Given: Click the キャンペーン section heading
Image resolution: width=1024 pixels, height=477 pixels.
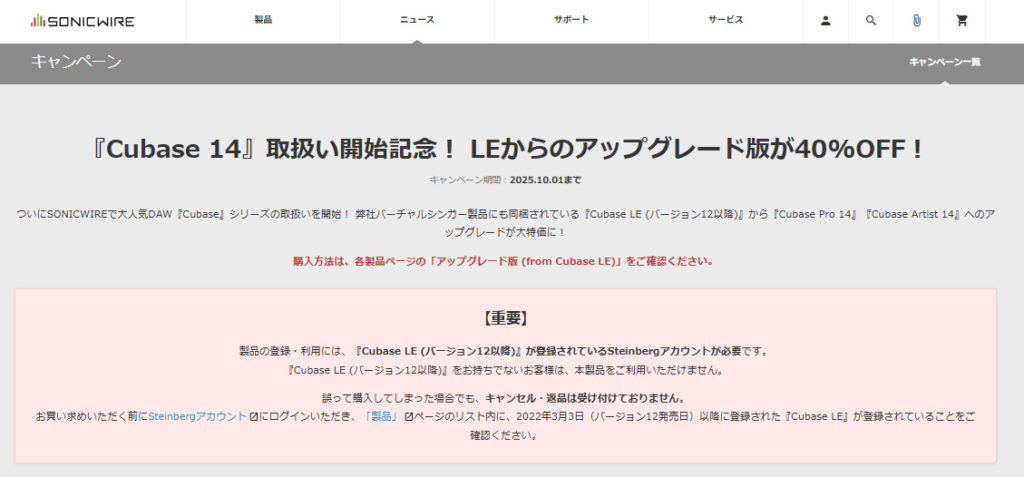Looking at the screenshot, I should [x=76, y=62].
